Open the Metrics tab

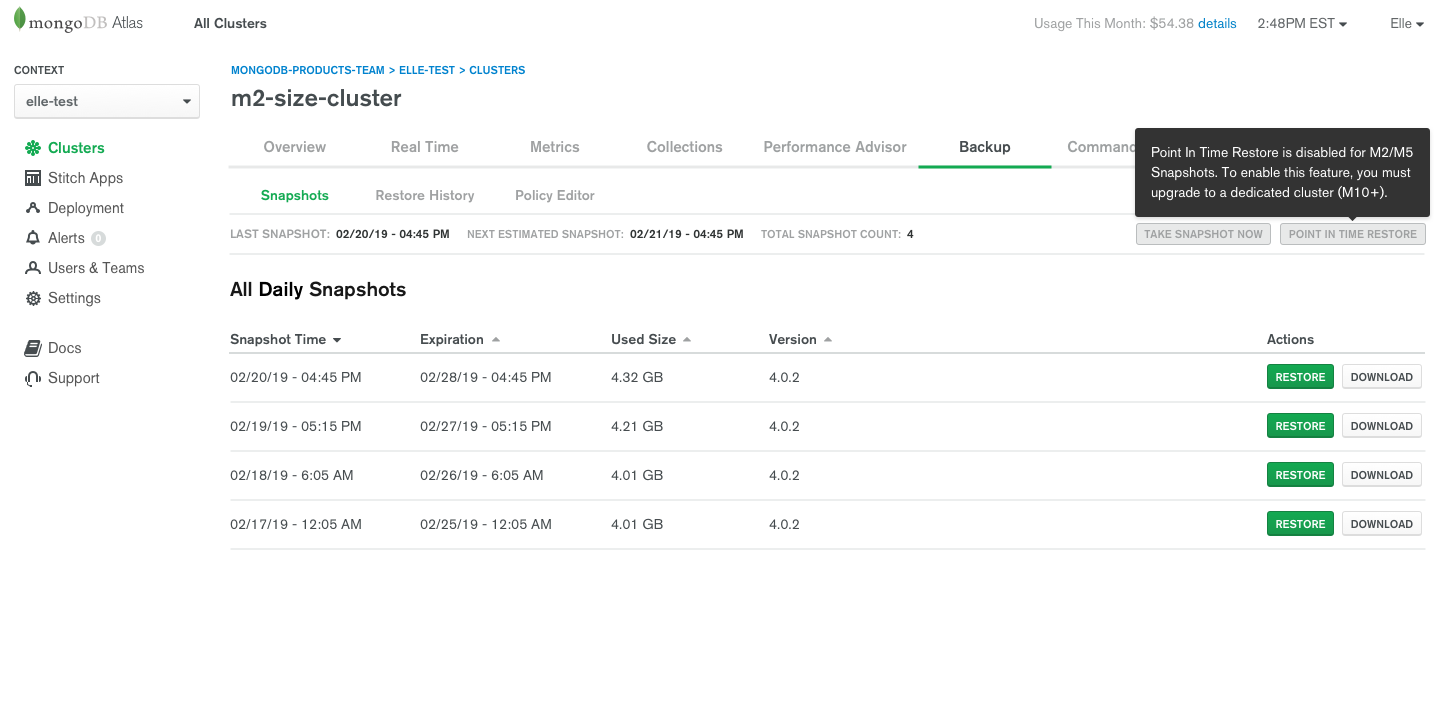(x=555, y=147)
